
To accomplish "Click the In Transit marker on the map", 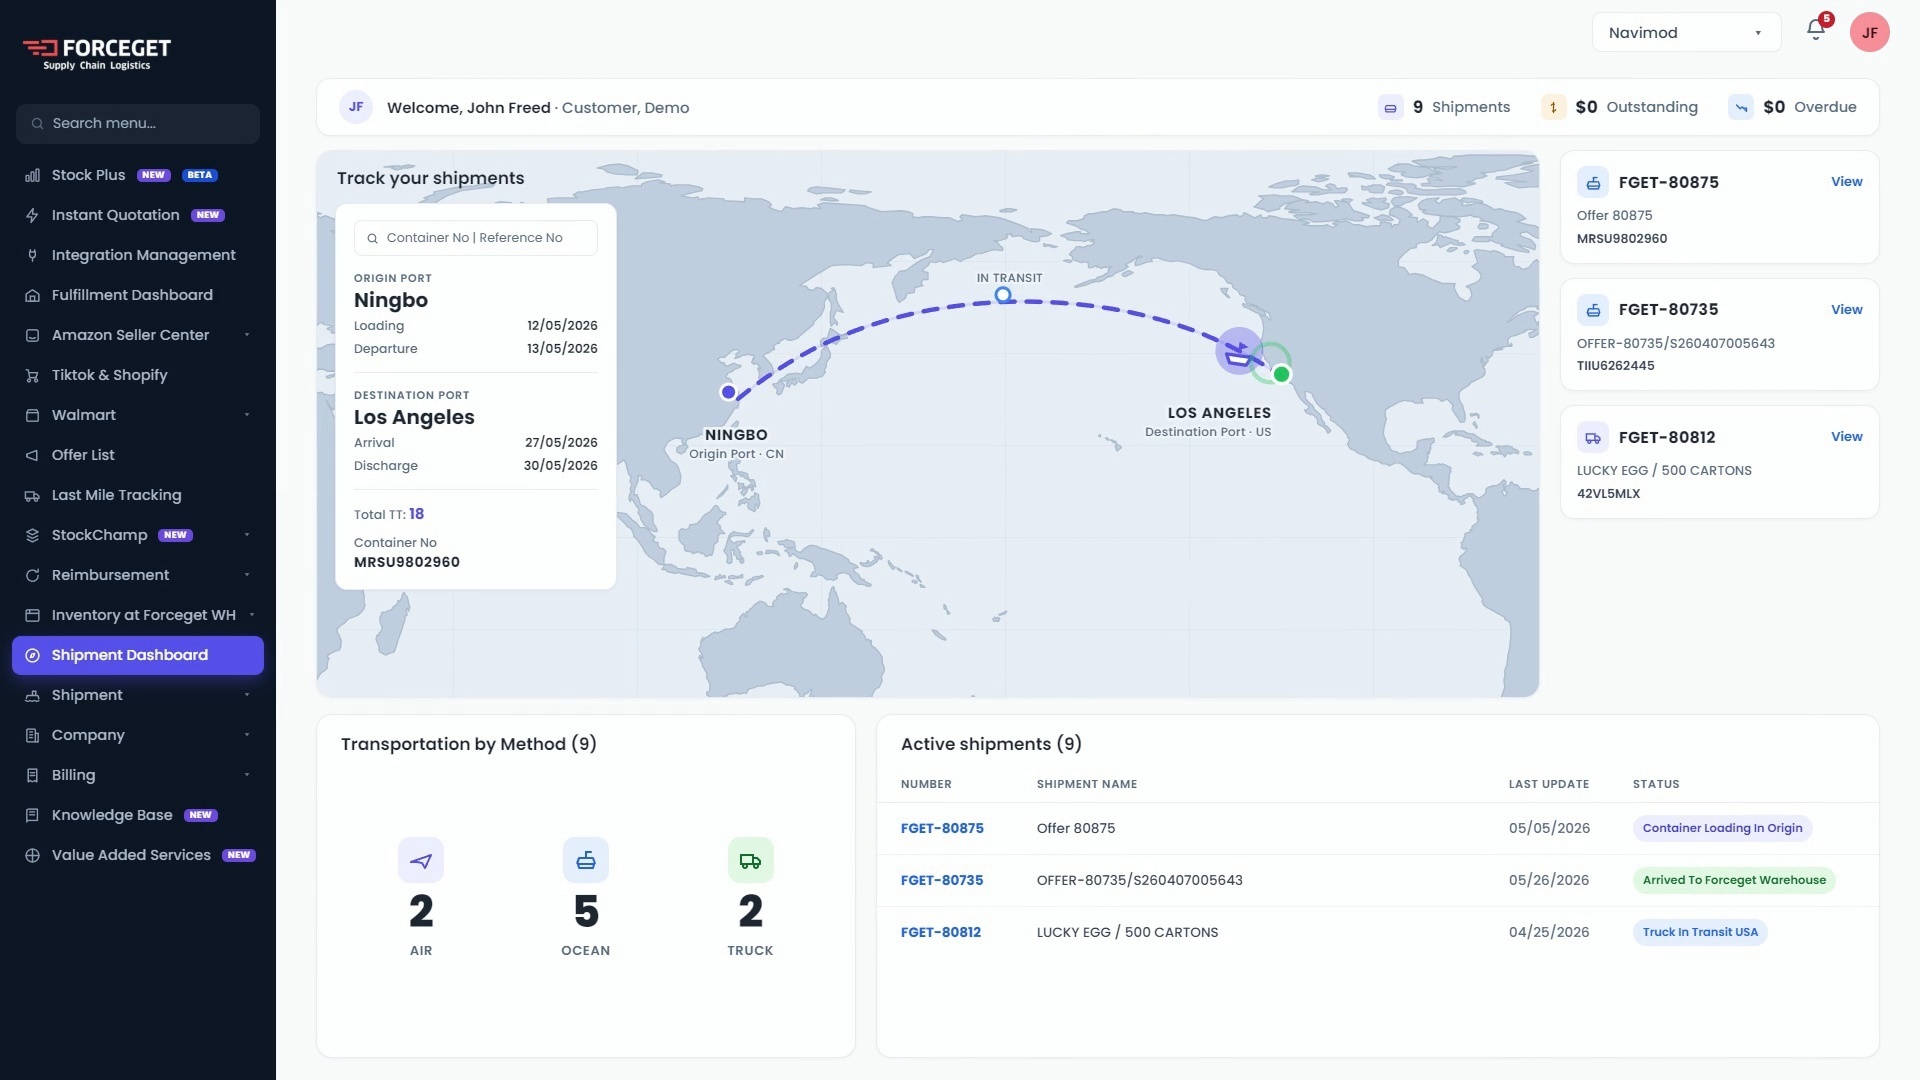I will tap(1003, 295).
